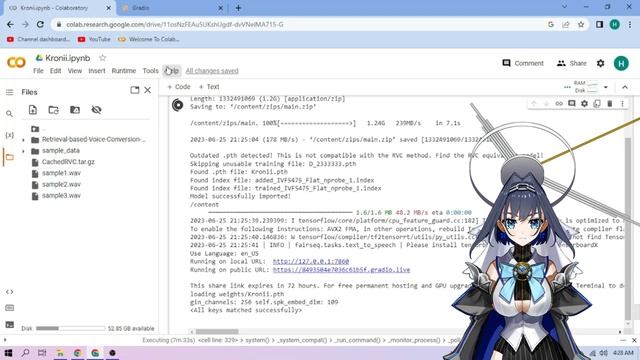Open the View menu

click(75, 71)
